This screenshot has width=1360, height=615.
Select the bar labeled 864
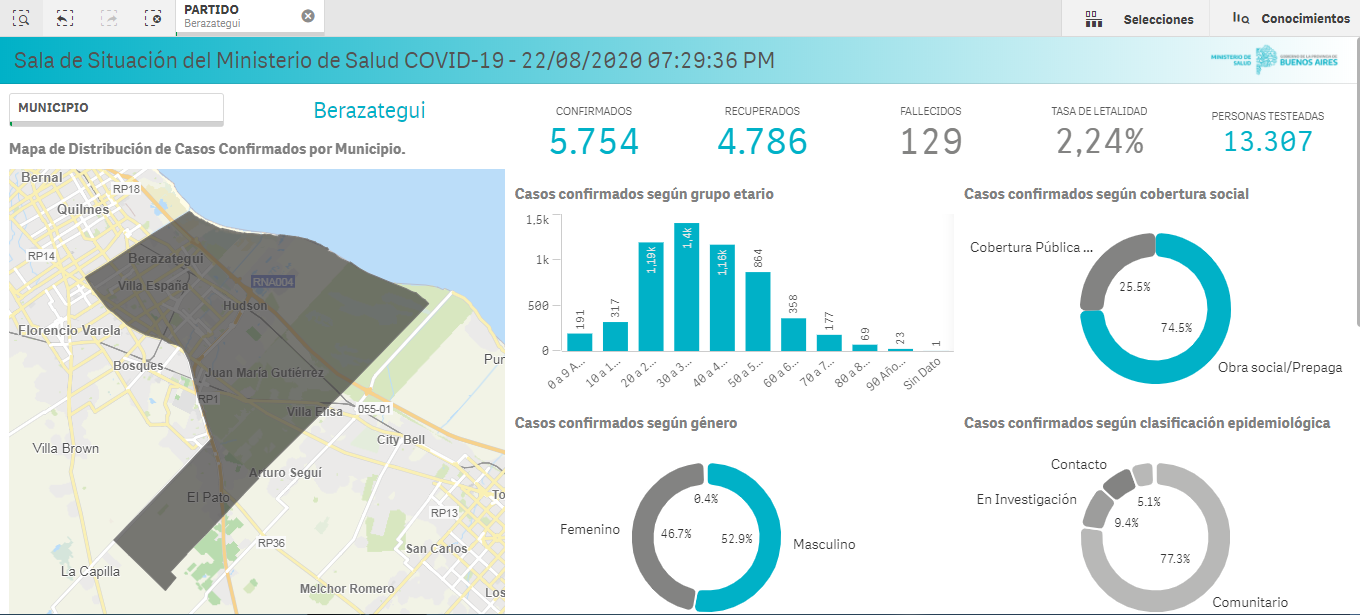pos(758,311)
